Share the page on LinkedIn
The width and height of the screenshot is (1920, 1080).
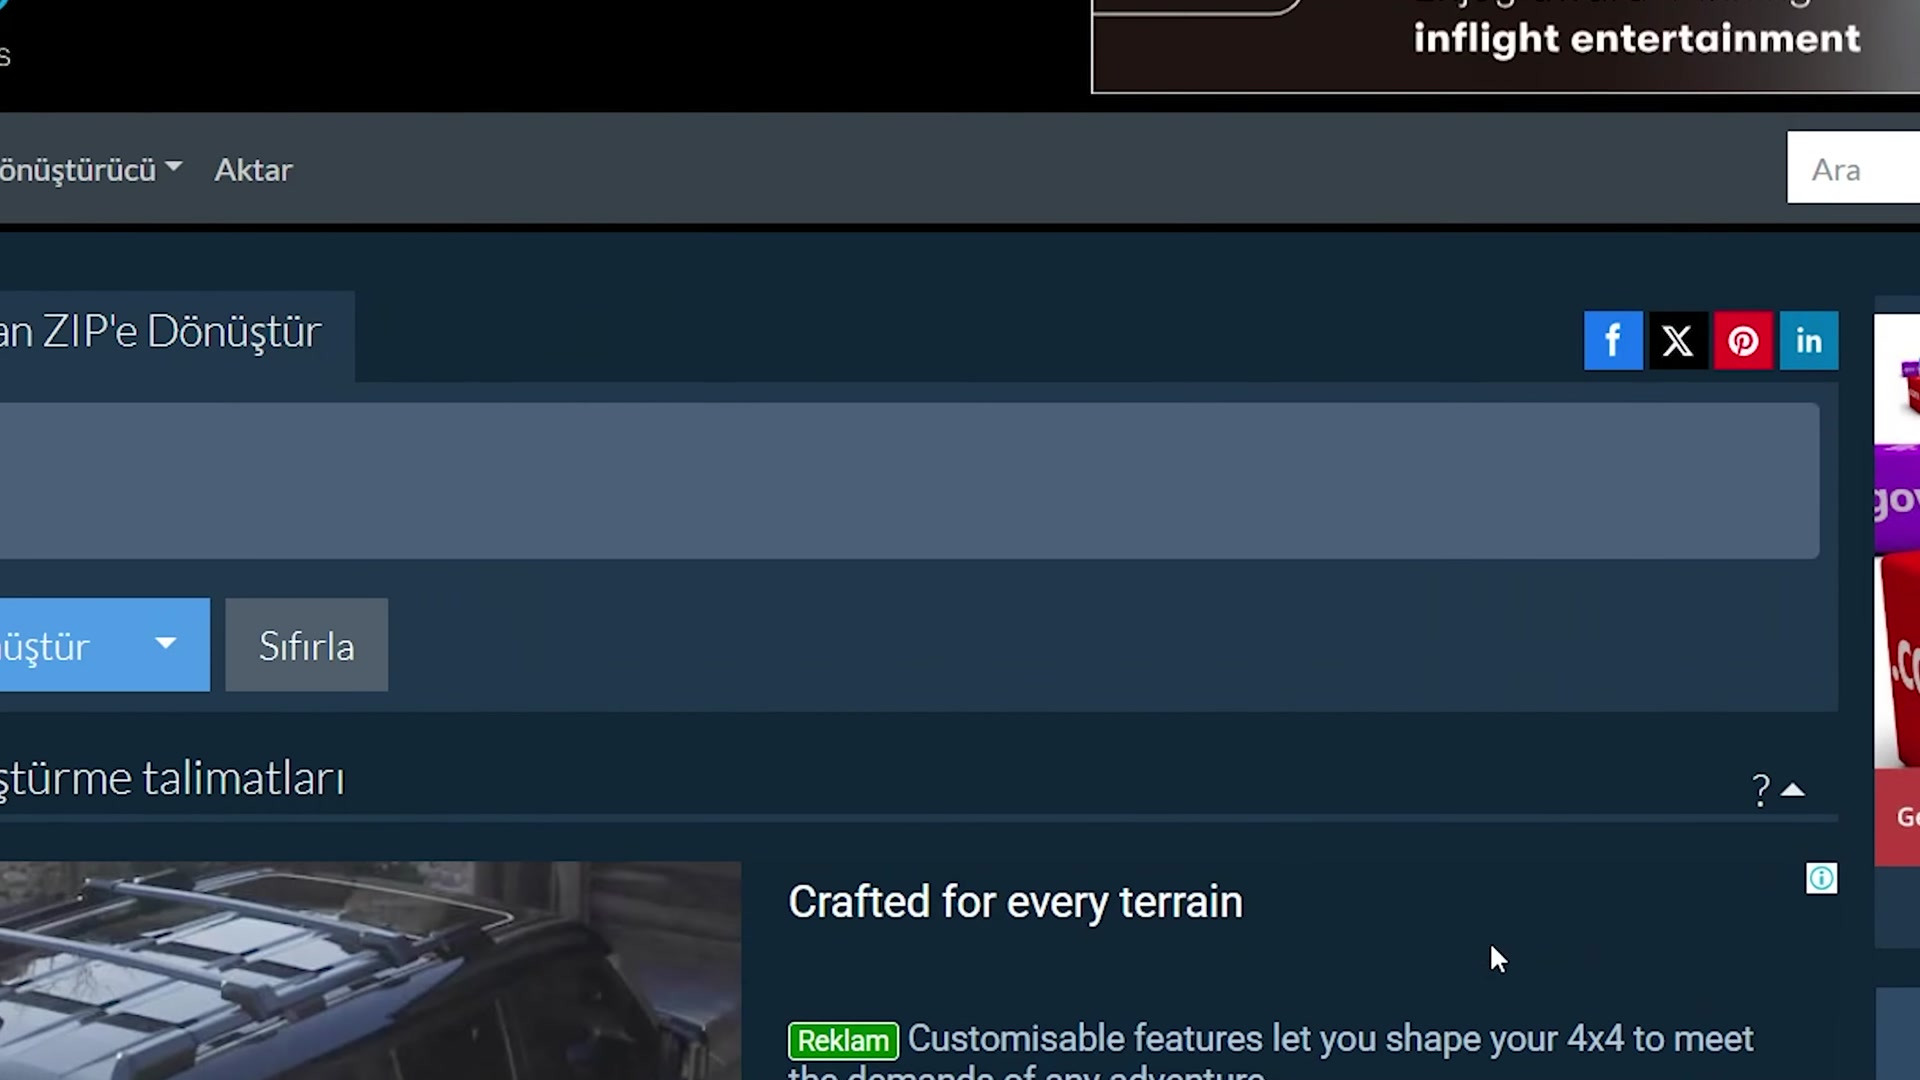coord(1808,341)
